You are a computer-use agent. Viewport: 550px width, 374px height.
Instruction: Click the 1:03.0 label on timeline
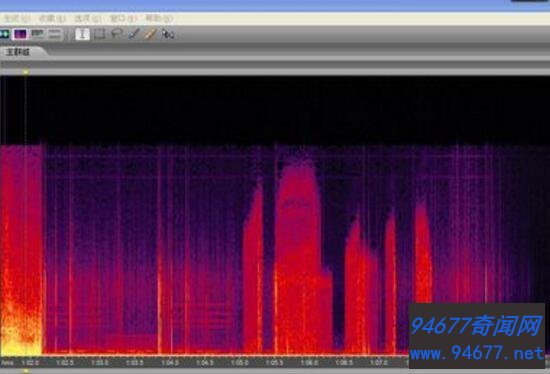100,362
